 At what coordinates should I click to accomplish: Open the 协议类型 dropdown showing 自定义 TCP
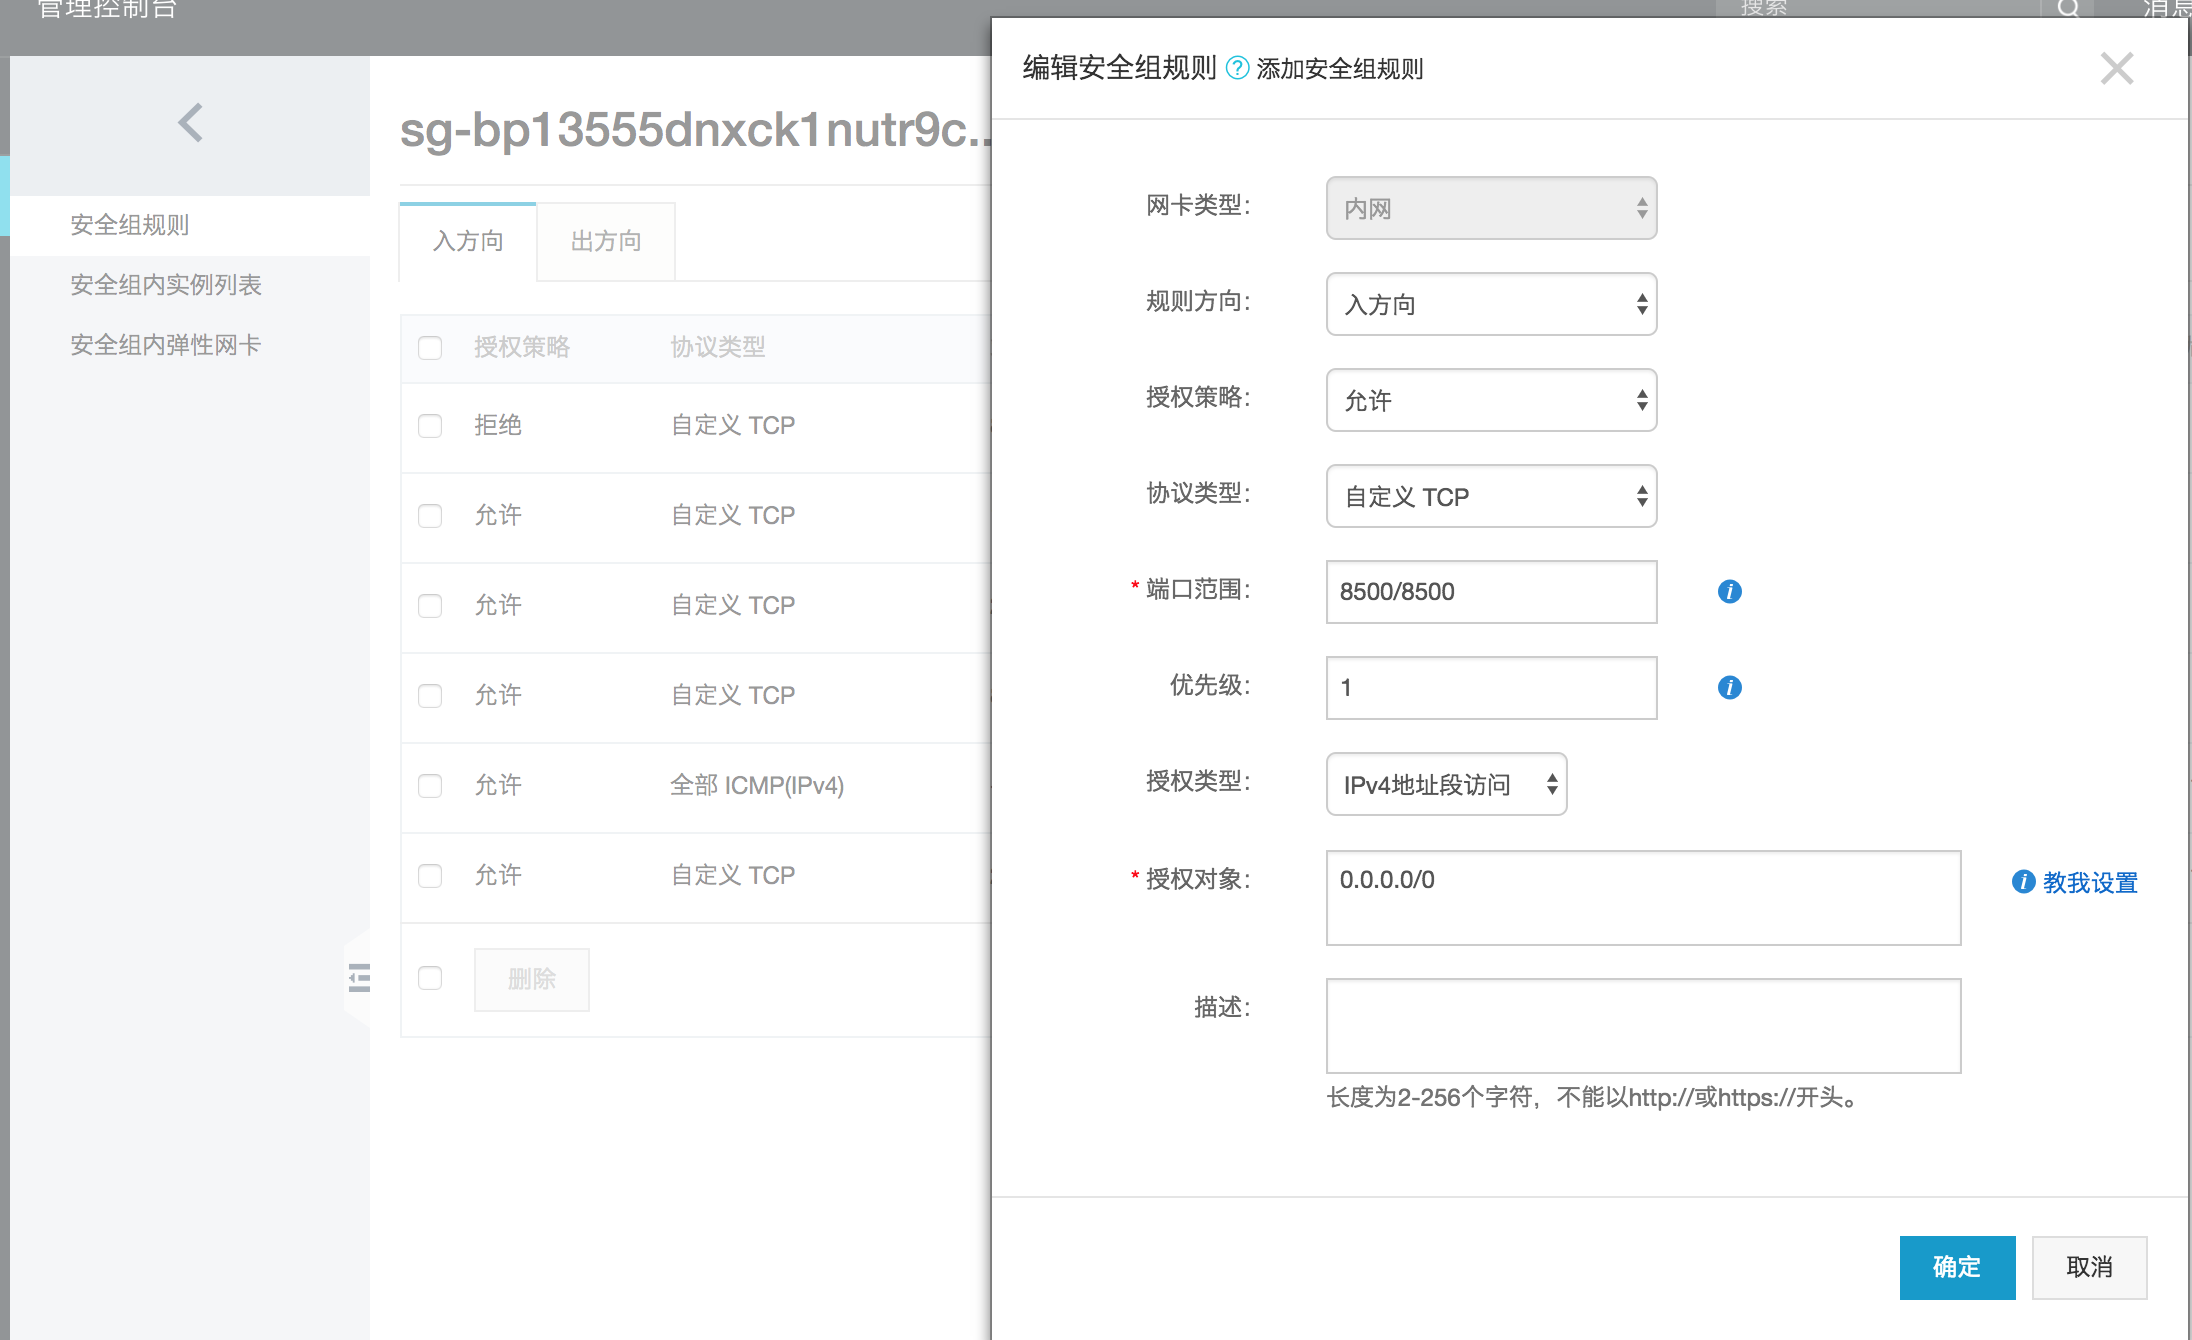coord(1490,496)
